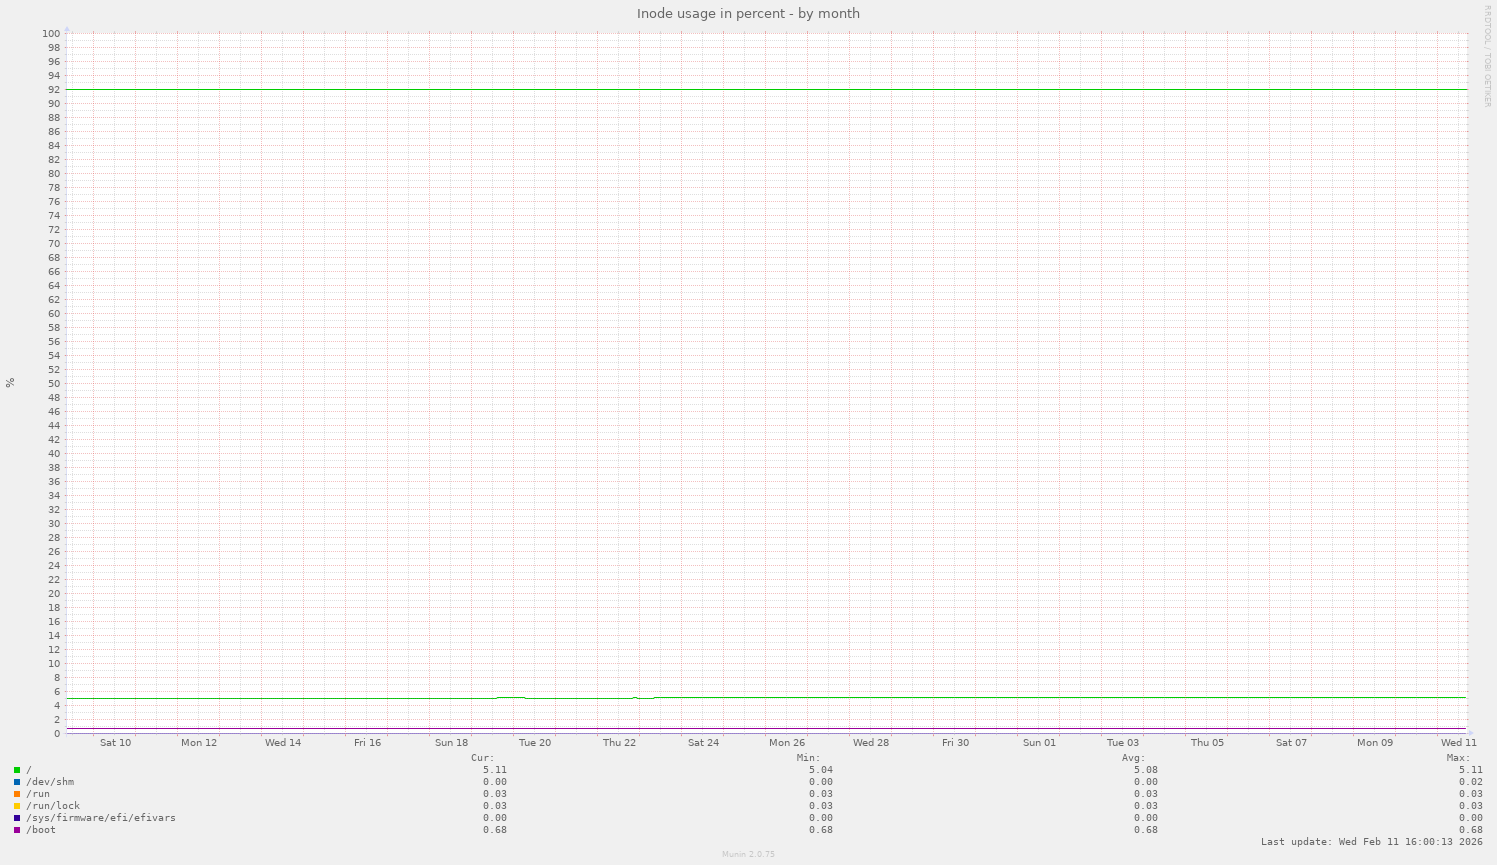
Task: Click the green color square for "/"
Action: tap(16, 769)
